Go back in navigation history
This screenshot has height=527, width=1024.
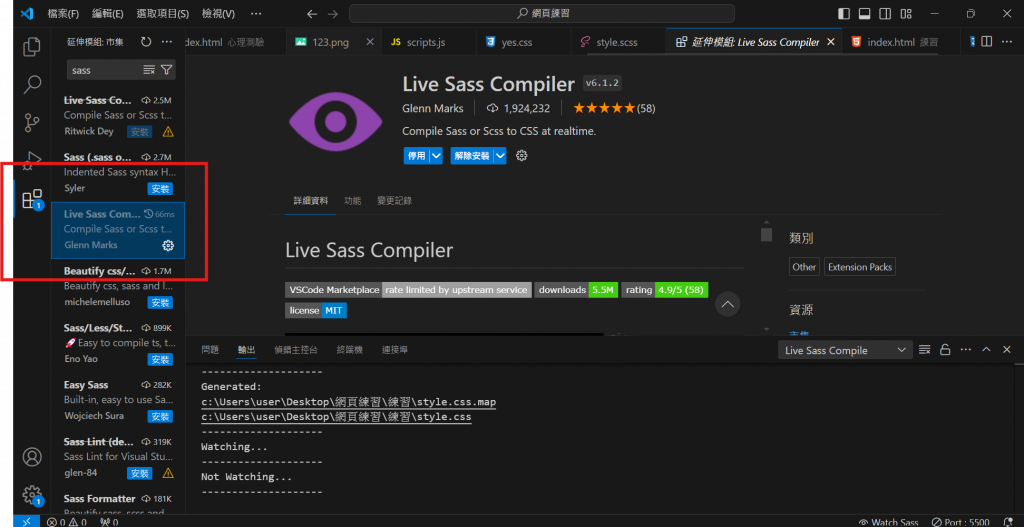(x=312, y=14)
